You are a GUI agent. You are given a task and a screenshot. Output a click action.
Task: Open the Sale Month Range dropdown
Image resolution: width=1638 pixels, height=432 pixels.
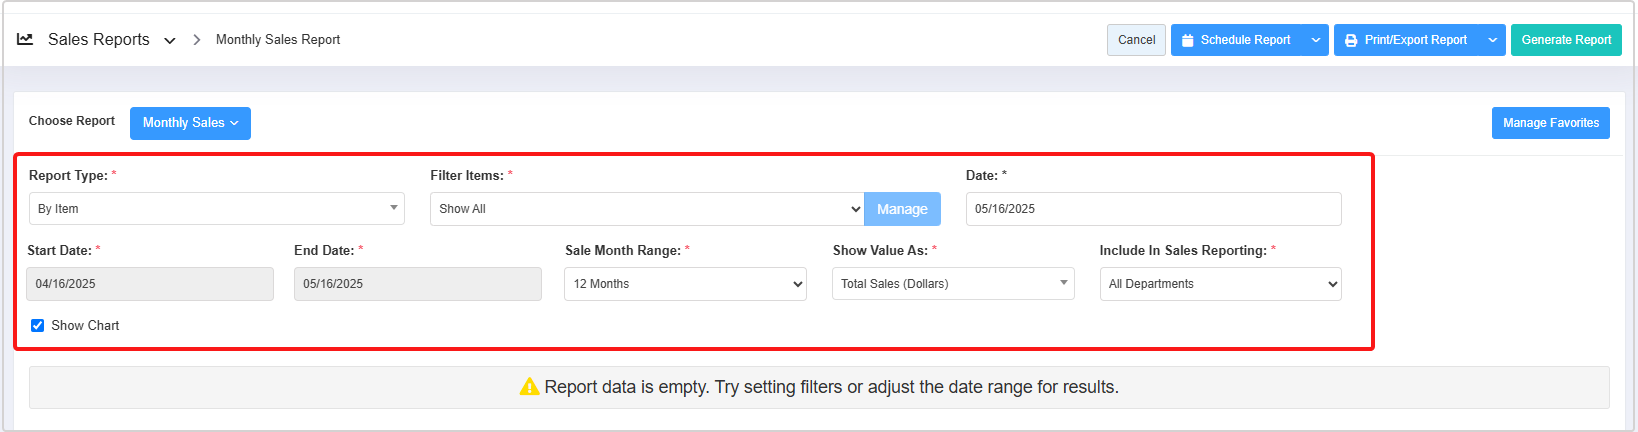(685, 284)
